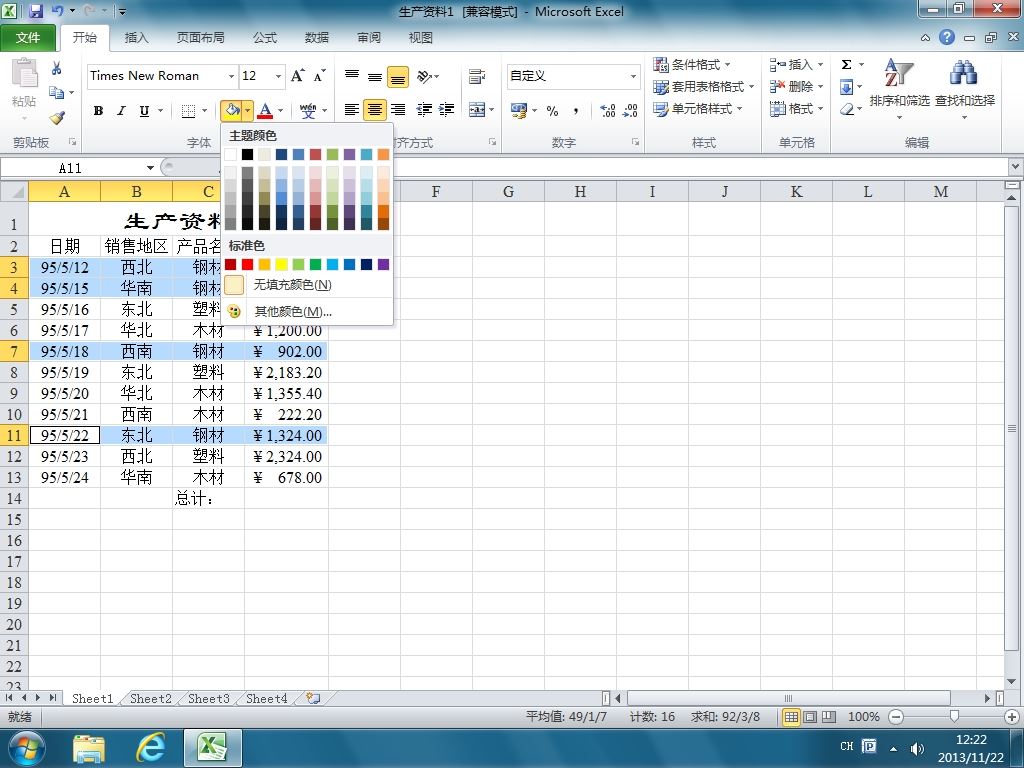This screenshot has height=768, width=1024.
Task: Switch to the 页面布局 tab
Action: pos(200,38)
